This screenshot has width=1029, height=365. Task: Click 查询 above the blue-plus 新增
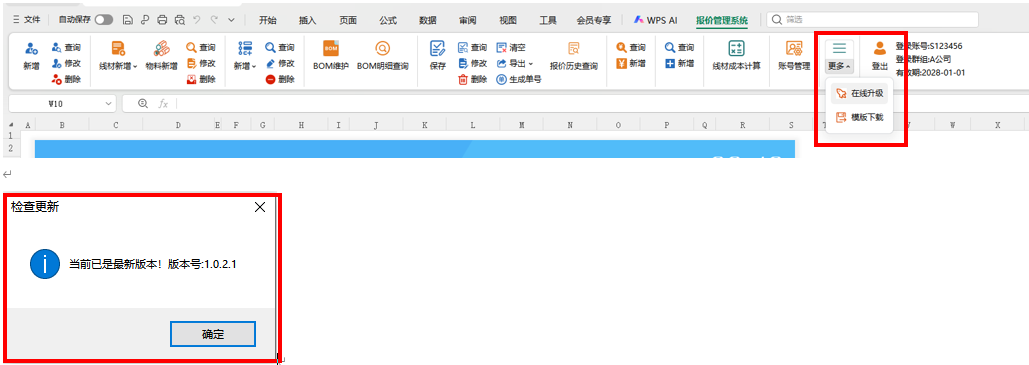679,47
